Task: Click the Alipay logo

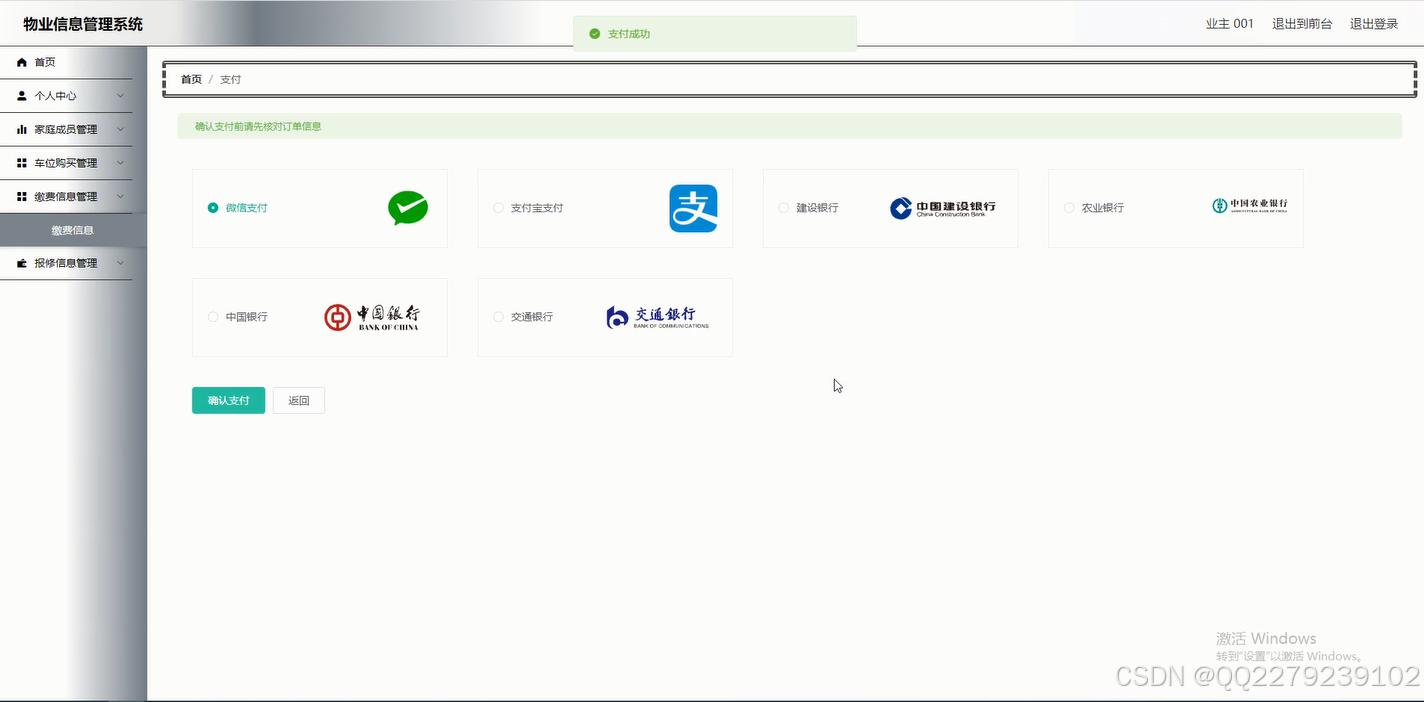Action: pos(693,208)
